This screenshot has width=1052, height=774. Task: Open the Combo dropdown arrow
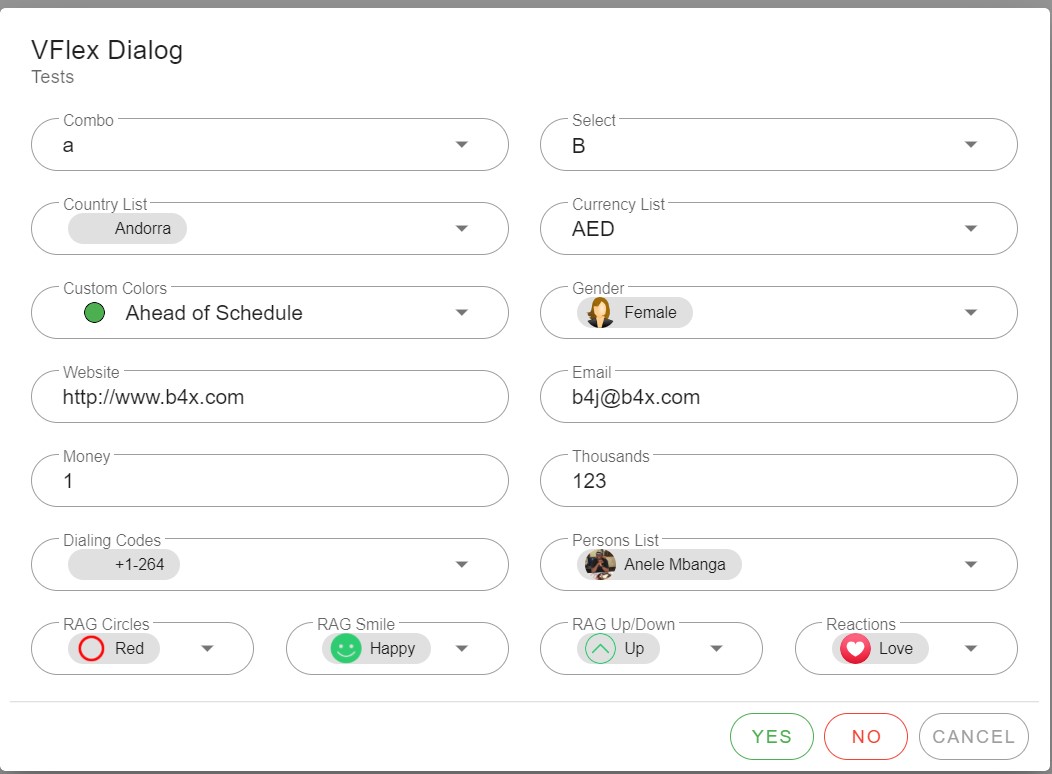[x=461, y=145]
